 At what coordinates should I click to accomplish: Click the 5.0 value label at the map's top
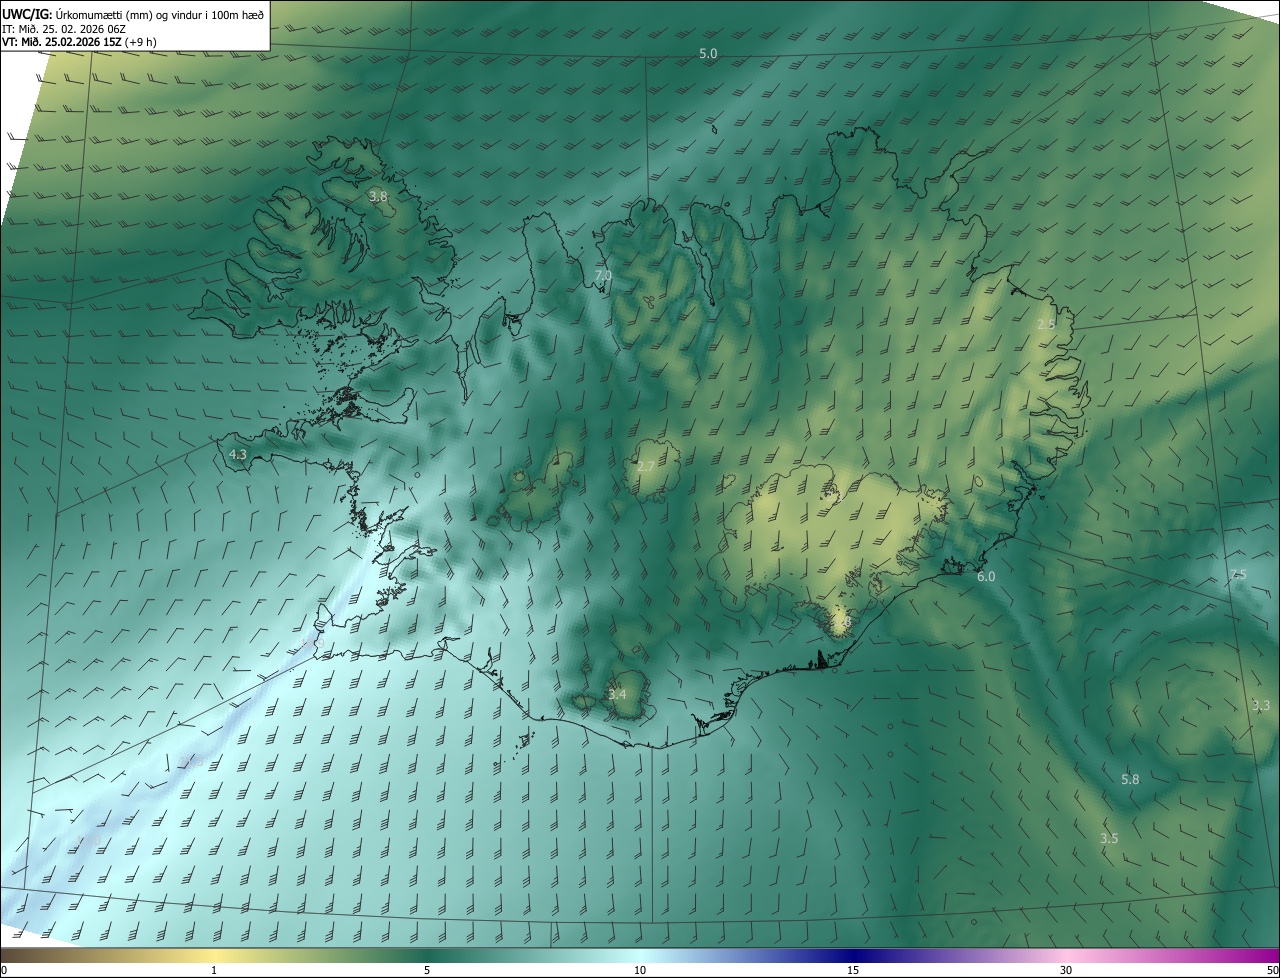708,54
